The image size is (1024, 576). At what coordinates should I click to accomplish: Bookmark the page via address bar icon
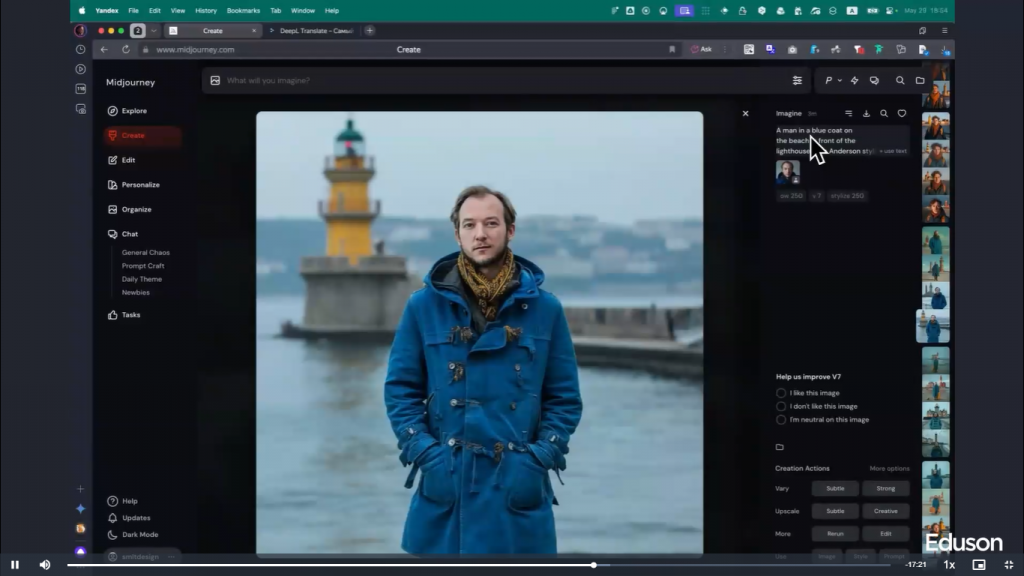(x=671, y=50)
